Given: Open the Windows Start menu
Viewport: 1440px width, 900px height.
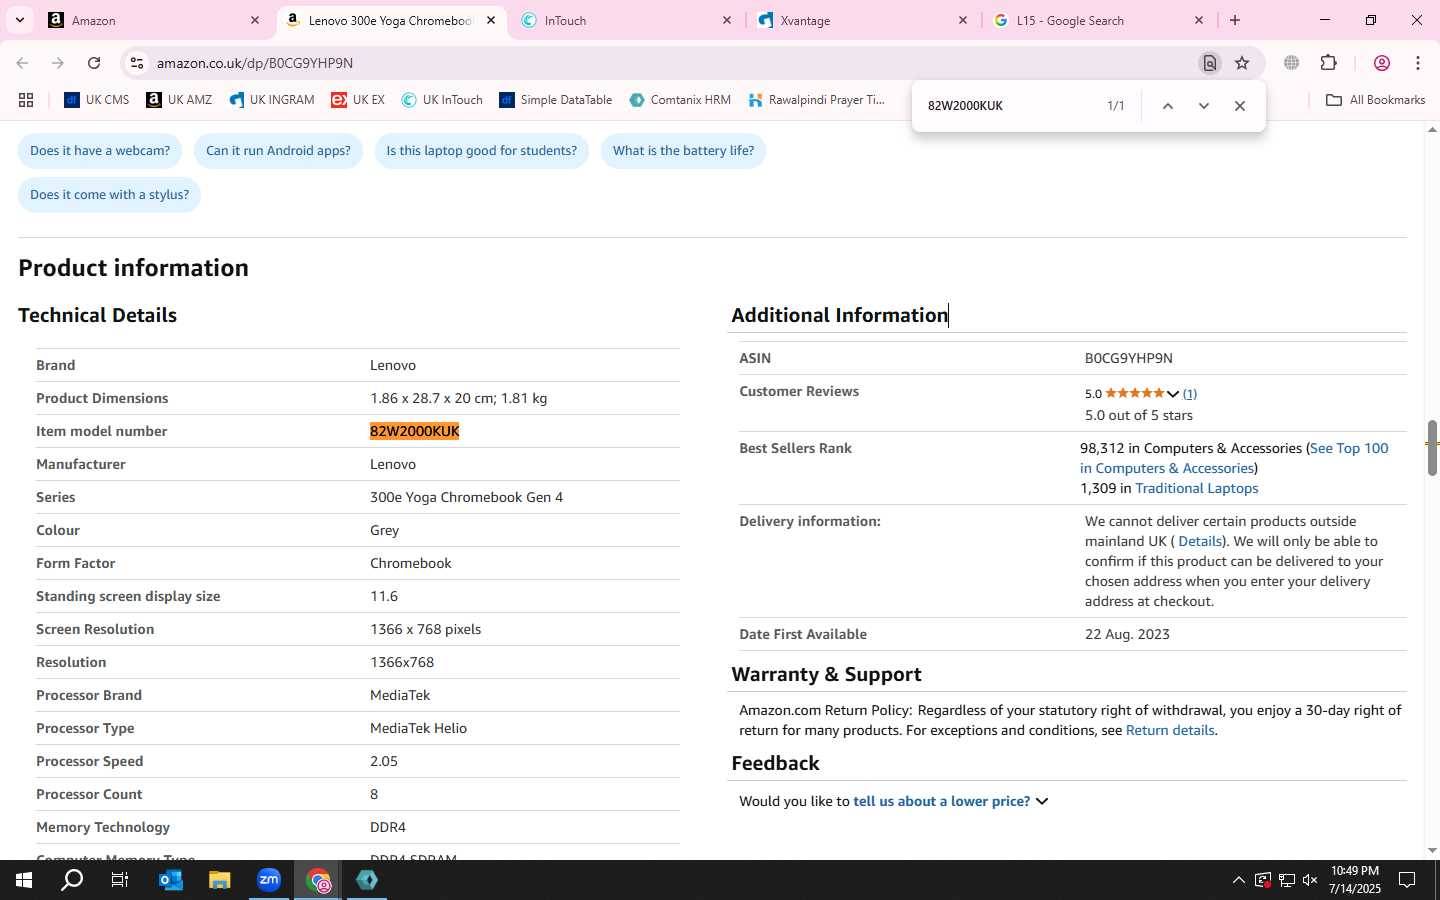Looking at the screenshot, I should point(24,880).
